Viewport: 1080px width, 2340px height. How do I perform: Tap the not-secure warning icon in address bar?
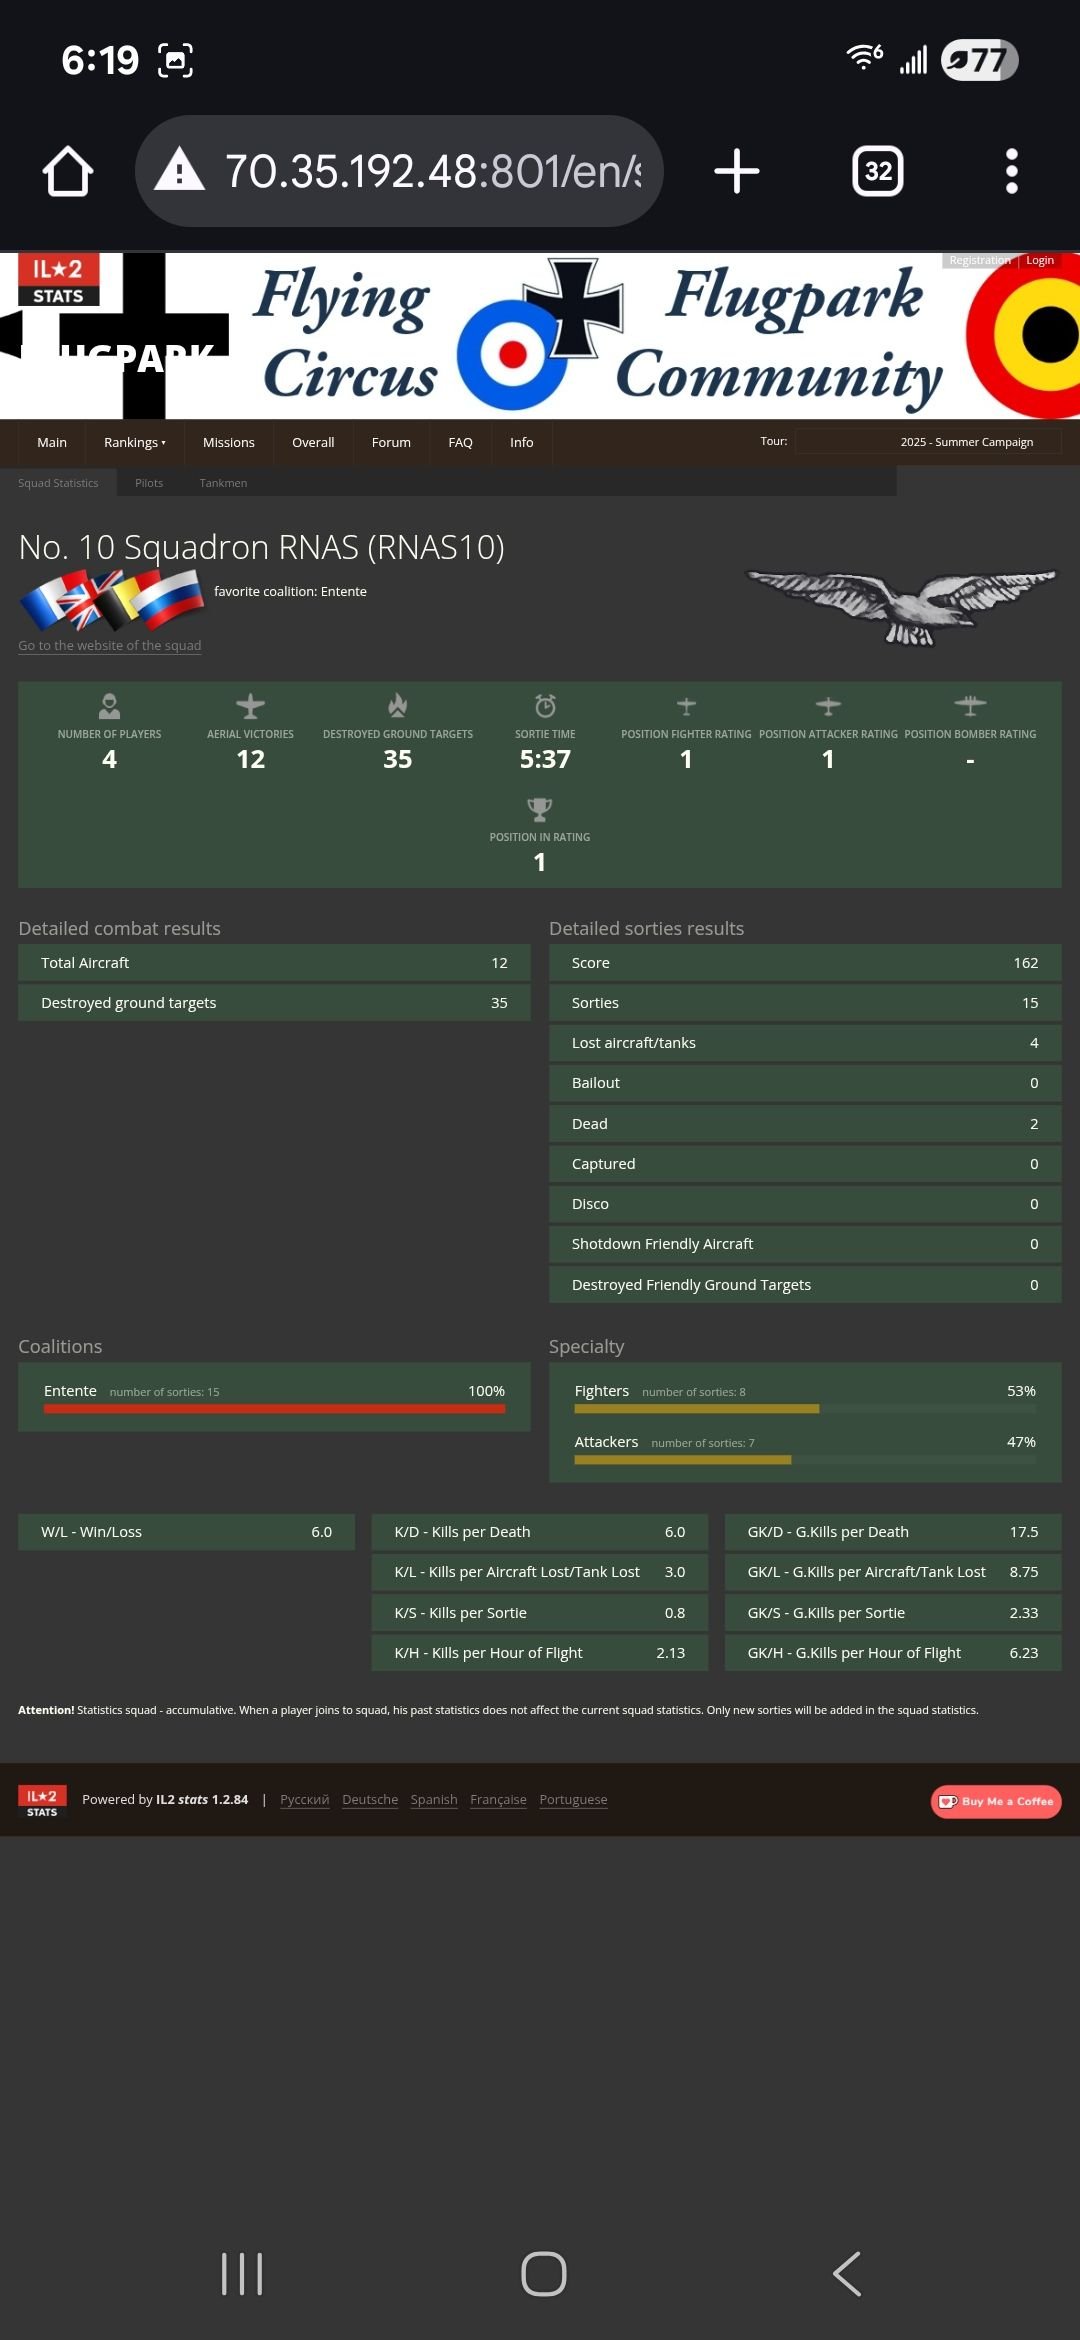(180, 170)
